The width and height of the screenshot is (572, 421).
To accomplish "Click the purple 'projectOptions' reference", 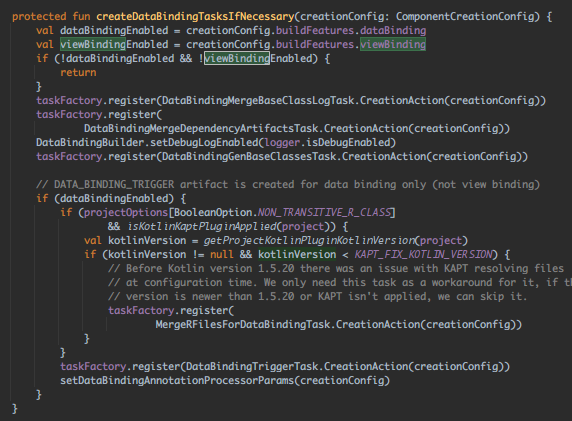I will click(x=126, y=212).
